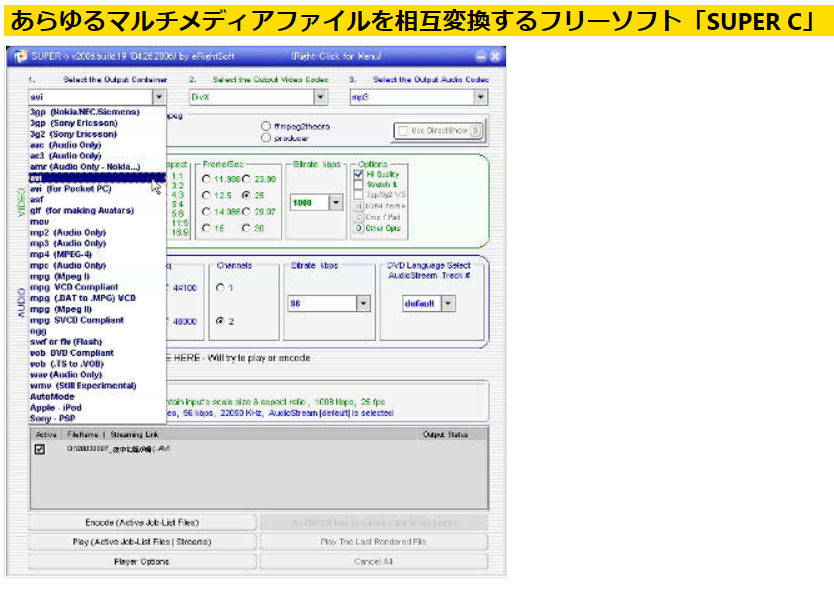Click Play (Active Job-List Files | Streams)
834x595 pixels.
(x=143, y=542)
